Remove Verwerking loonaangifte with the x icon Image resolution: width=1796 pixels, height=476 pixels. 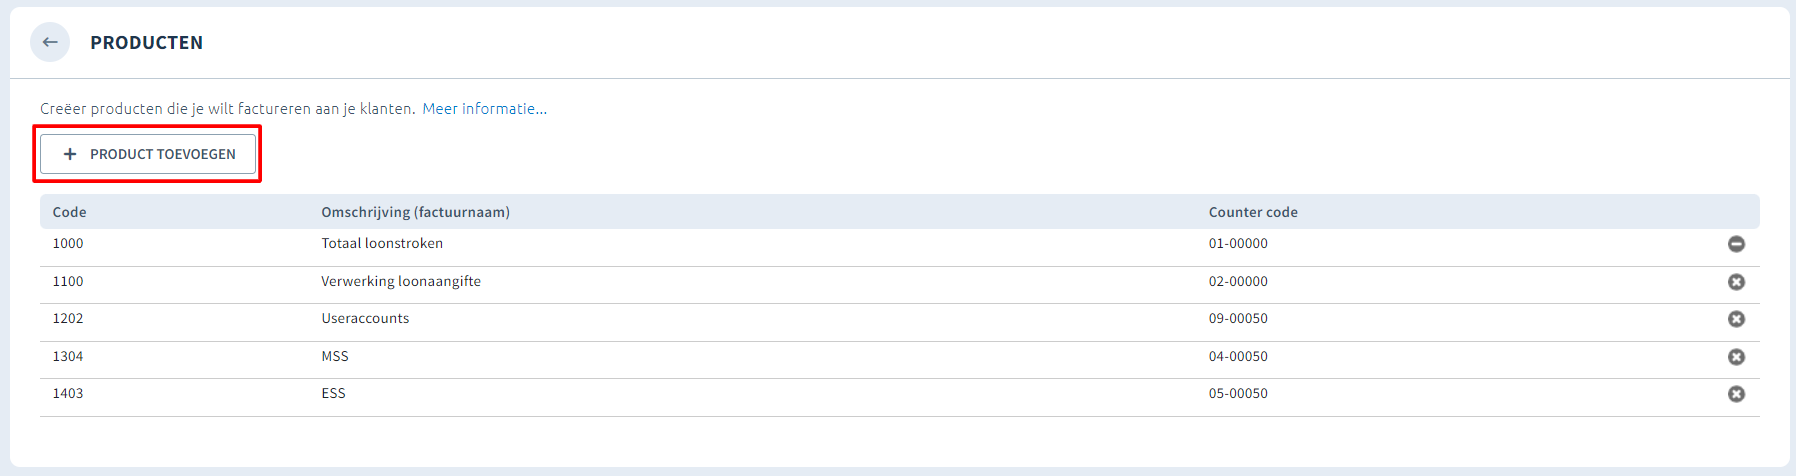(1736, 282)
